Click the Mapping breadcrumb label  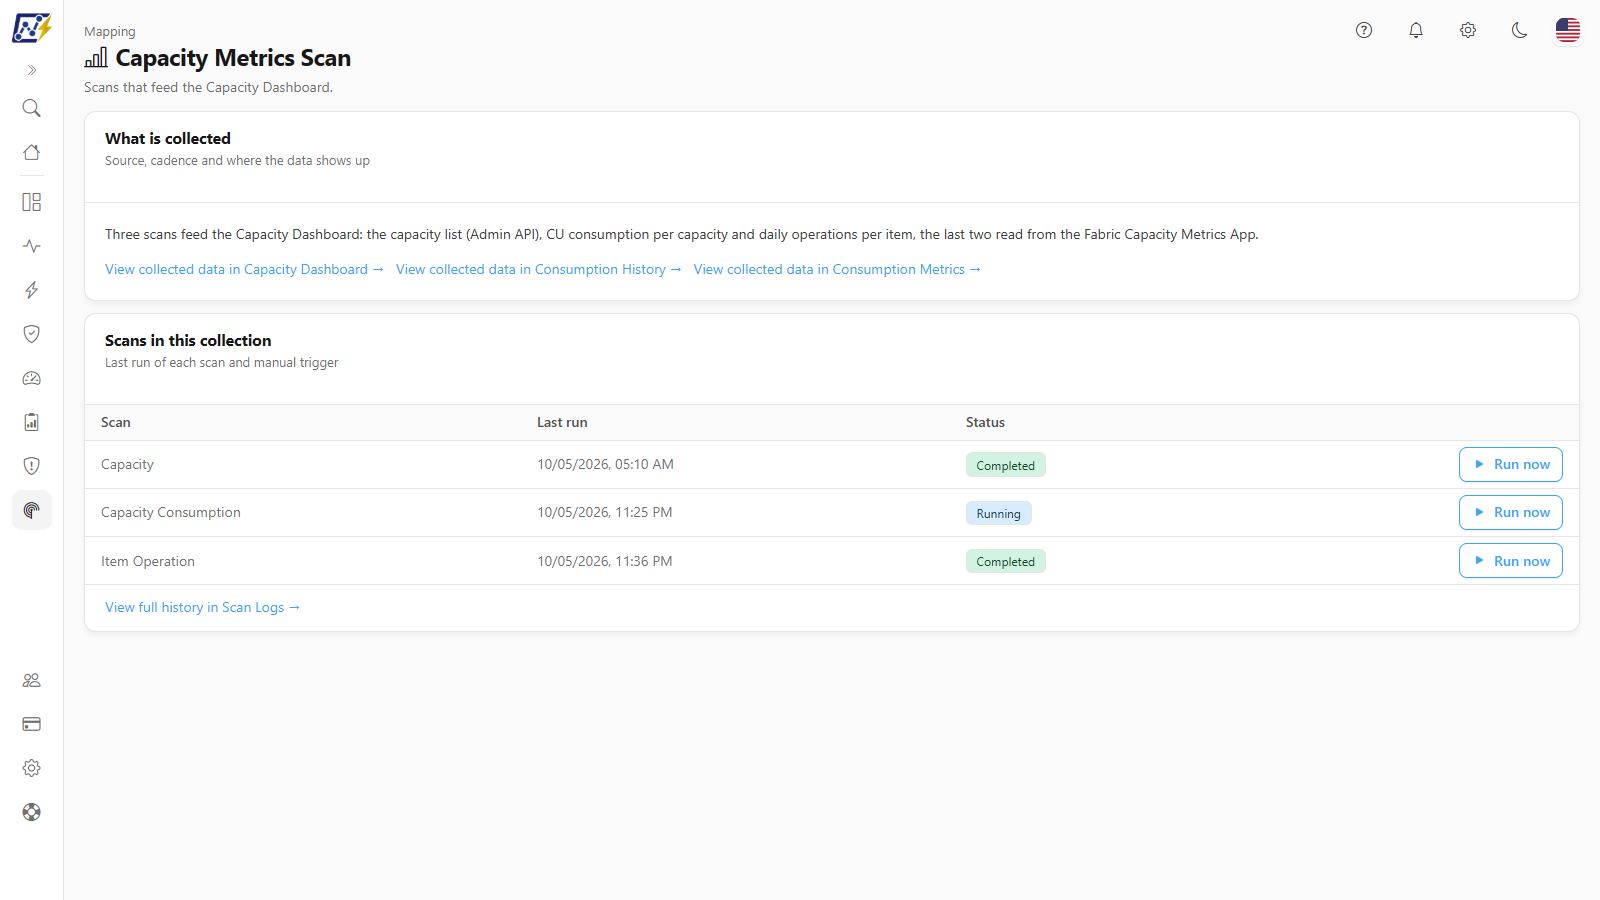(110, 32)
